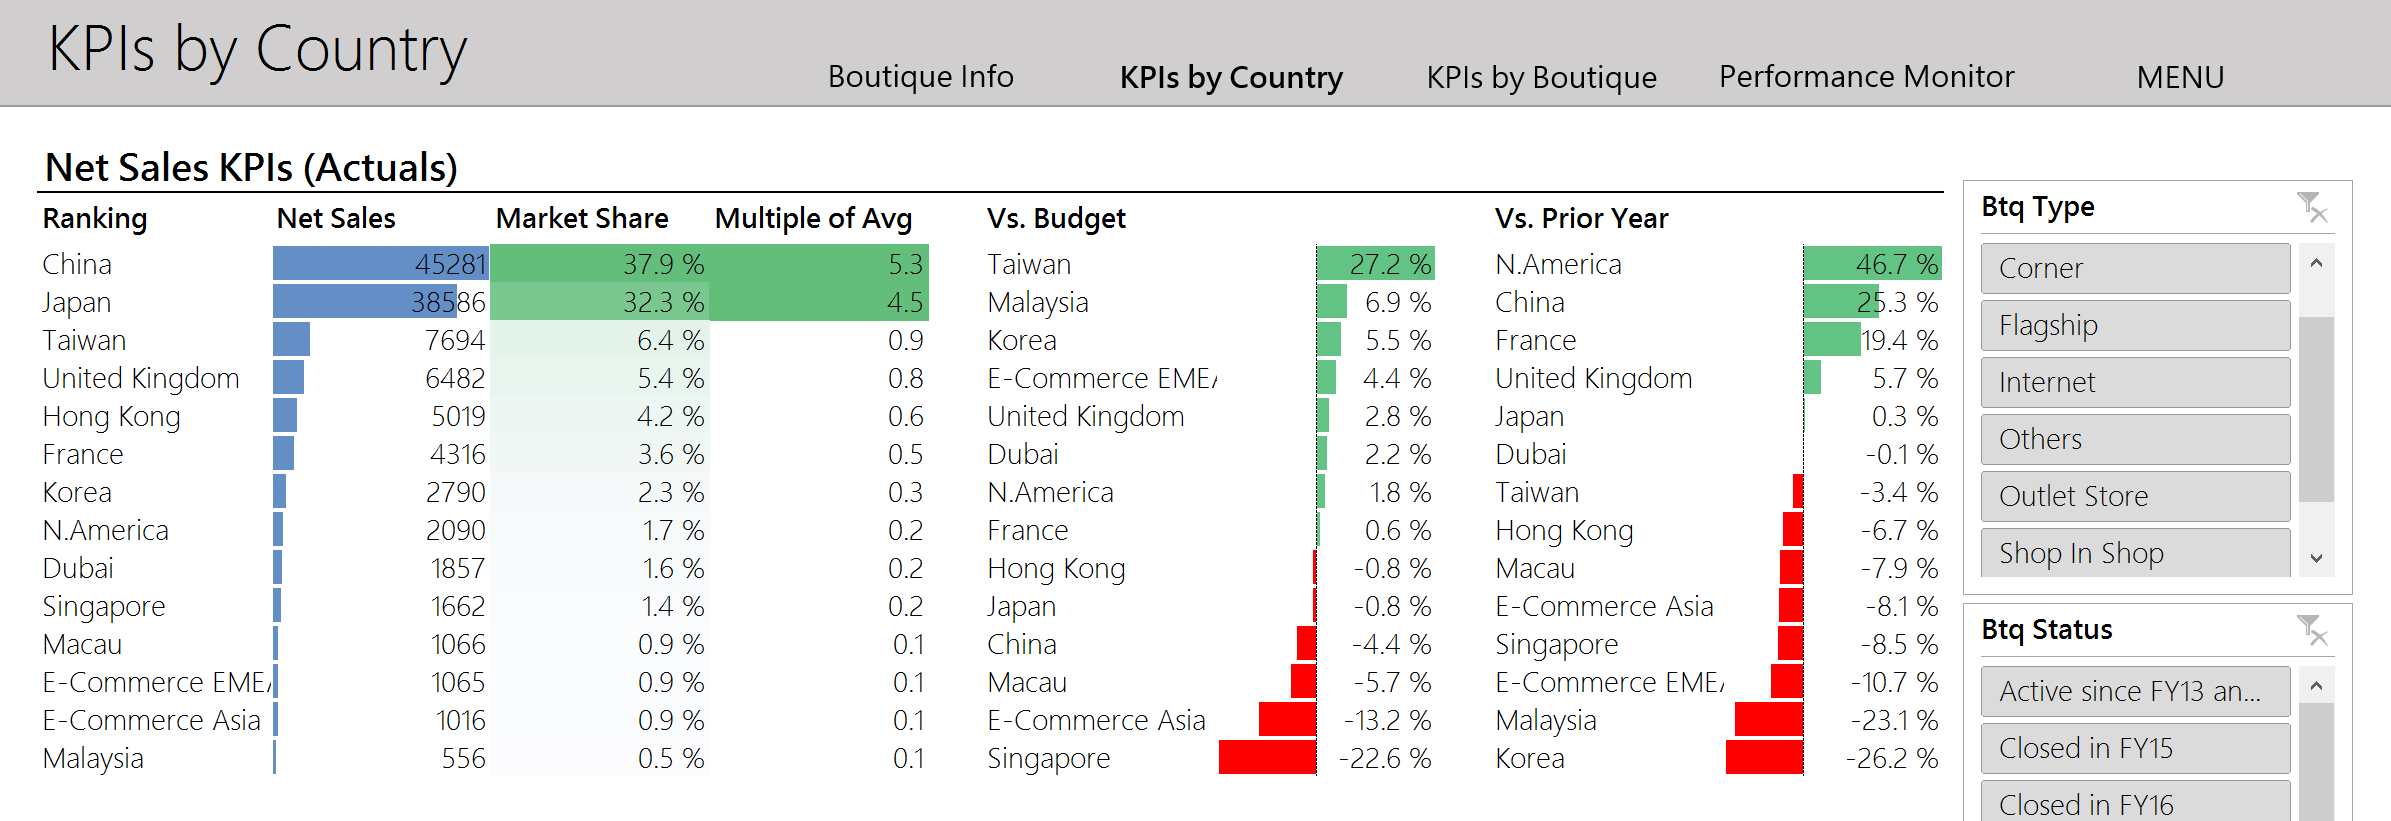Image resolution: width=2391 pixels, height=821 pixels.
Task: Go to Performance Monitor tab
Action: [x=1866, y=77]
